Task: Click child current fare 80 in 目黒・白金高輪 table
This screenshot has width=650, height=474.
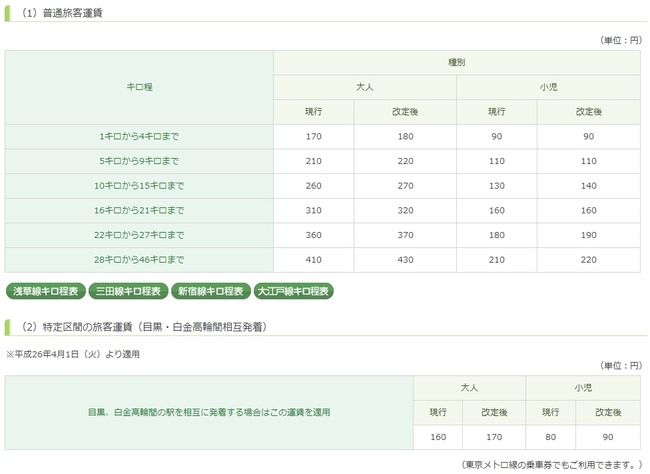Action: [x=551, y=437]
